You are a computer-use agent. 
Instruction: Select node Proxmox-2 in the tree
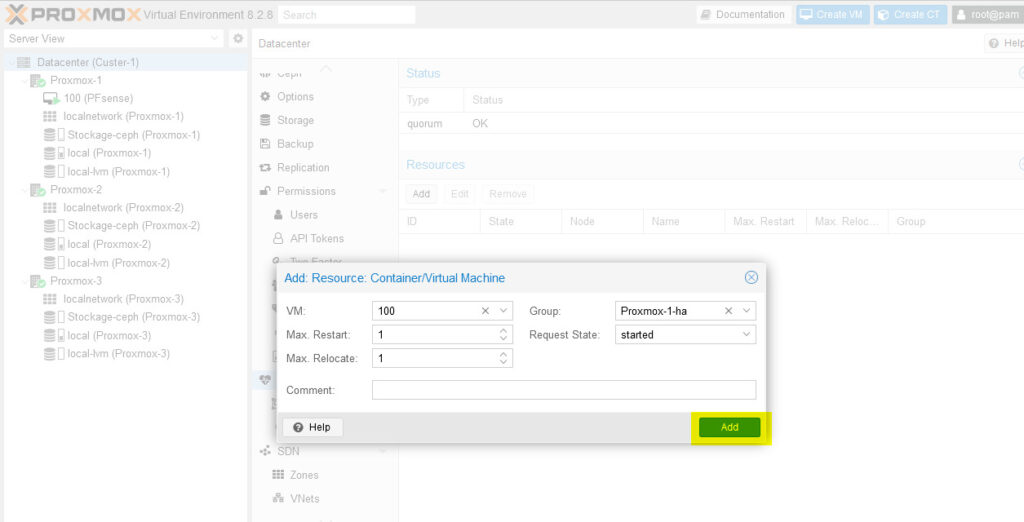[76, 189]
